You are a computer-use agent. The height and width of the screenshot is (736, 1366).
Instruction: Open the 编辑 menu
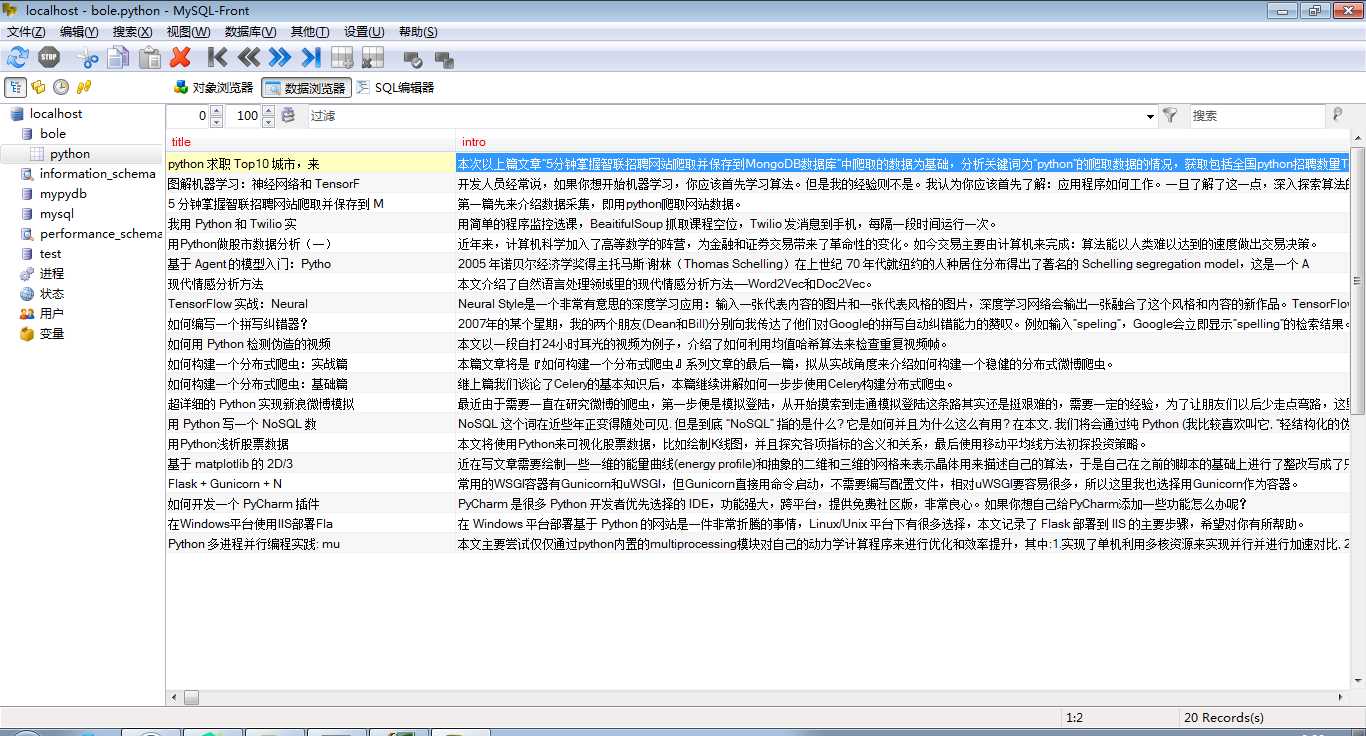click(x=80, y=32)
